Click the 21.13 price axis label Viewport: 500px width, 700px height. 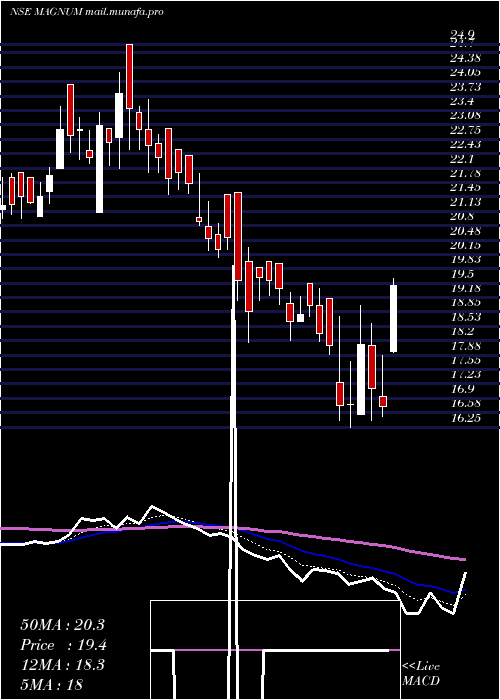465,202
